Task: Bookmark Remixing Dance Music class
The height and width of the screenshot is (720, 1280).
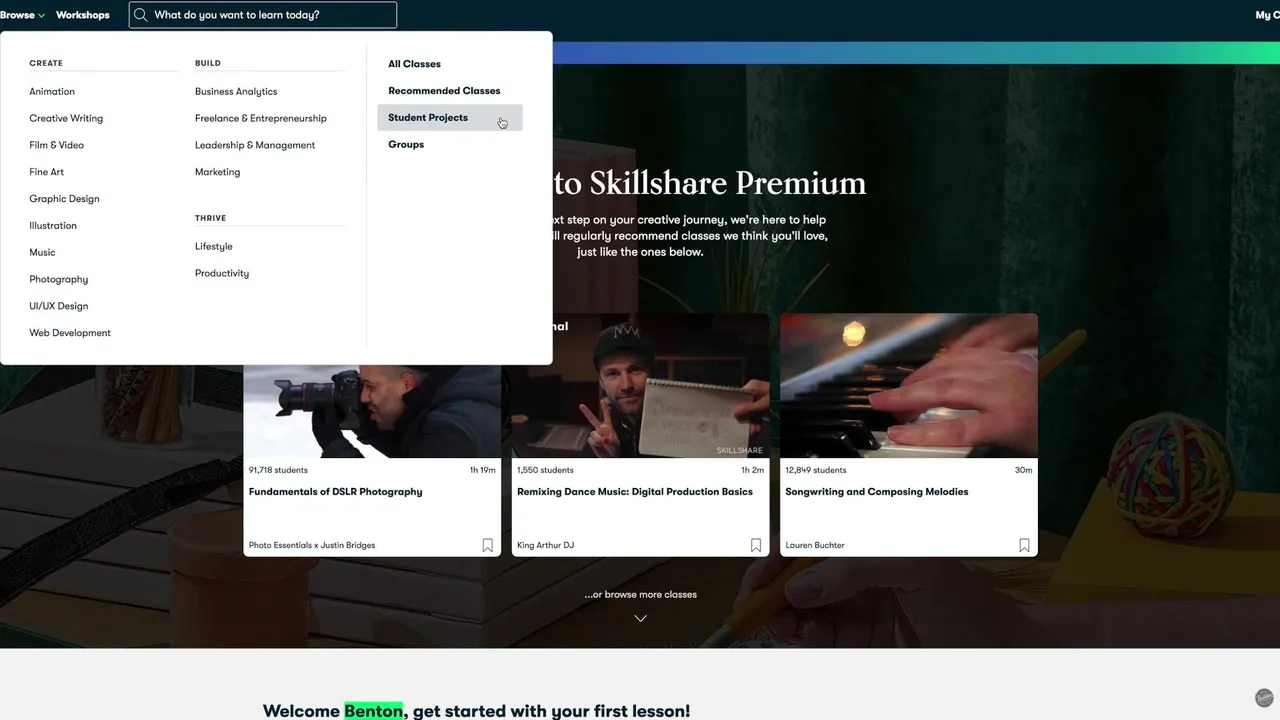Action: tap(756, 545)
